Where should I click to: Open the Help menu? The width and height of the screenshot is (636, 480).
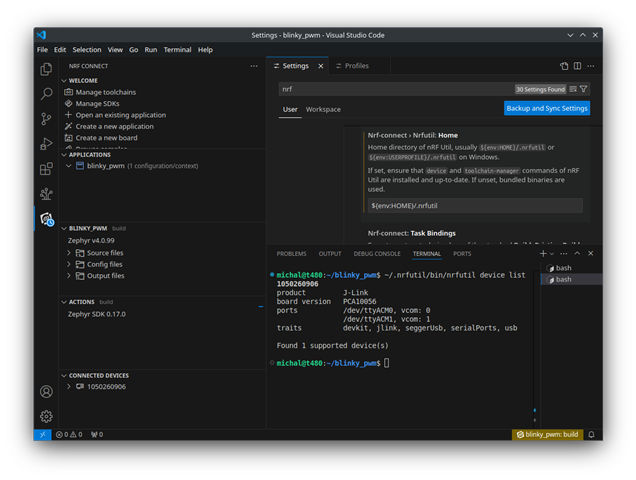pos(205,50)
